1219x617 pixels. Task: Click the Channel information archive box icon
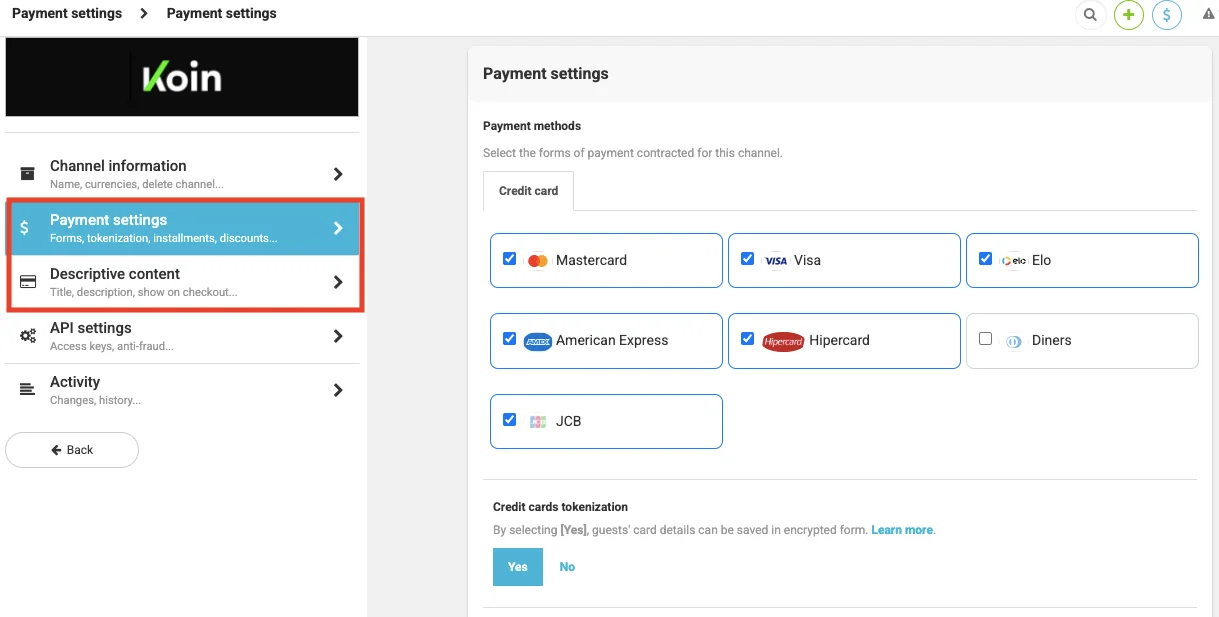coord(28,173)
